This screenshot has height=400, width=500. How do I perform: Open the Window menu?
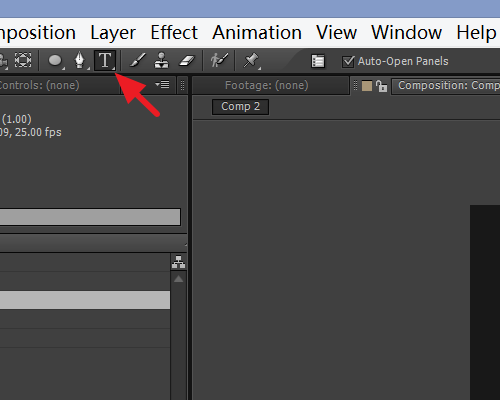point(406,33)
